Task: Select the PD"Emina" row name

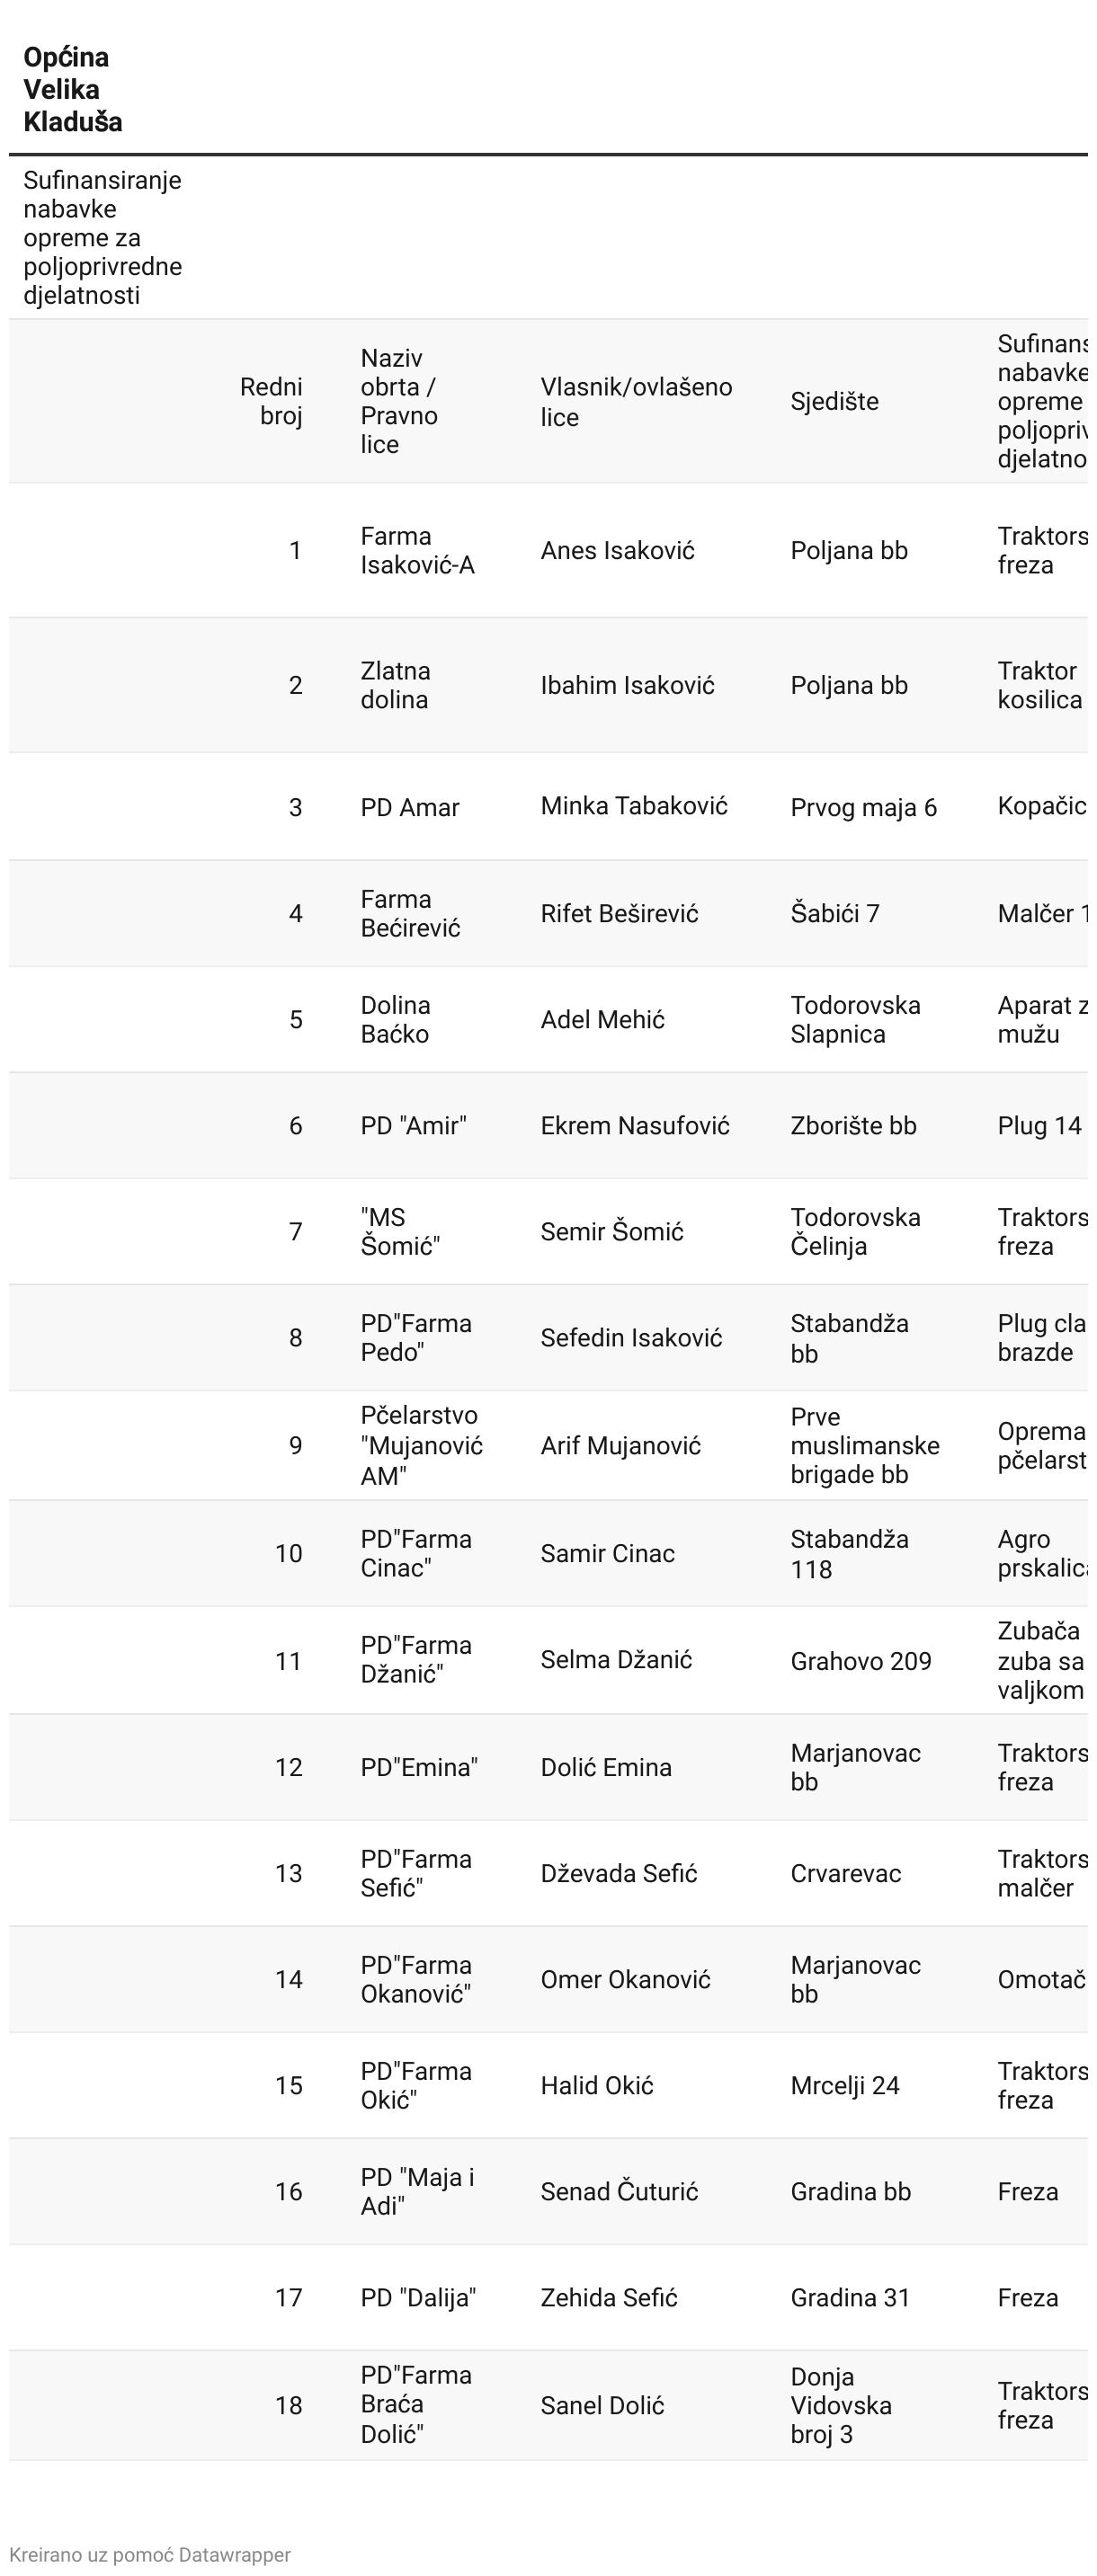Action: pos(419,1767)
